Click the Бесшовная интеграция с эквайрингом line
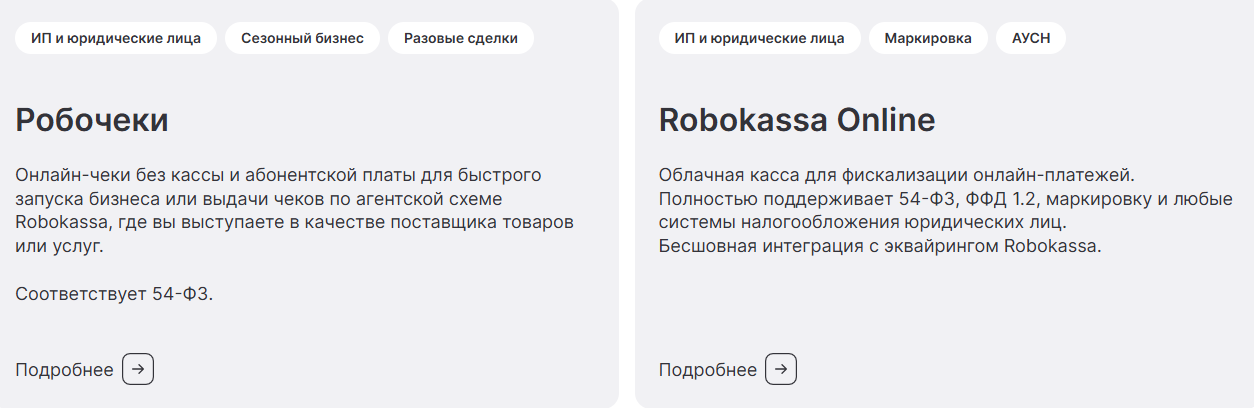Viewport: 1254px width, 408px height. (x=880, y=246)
